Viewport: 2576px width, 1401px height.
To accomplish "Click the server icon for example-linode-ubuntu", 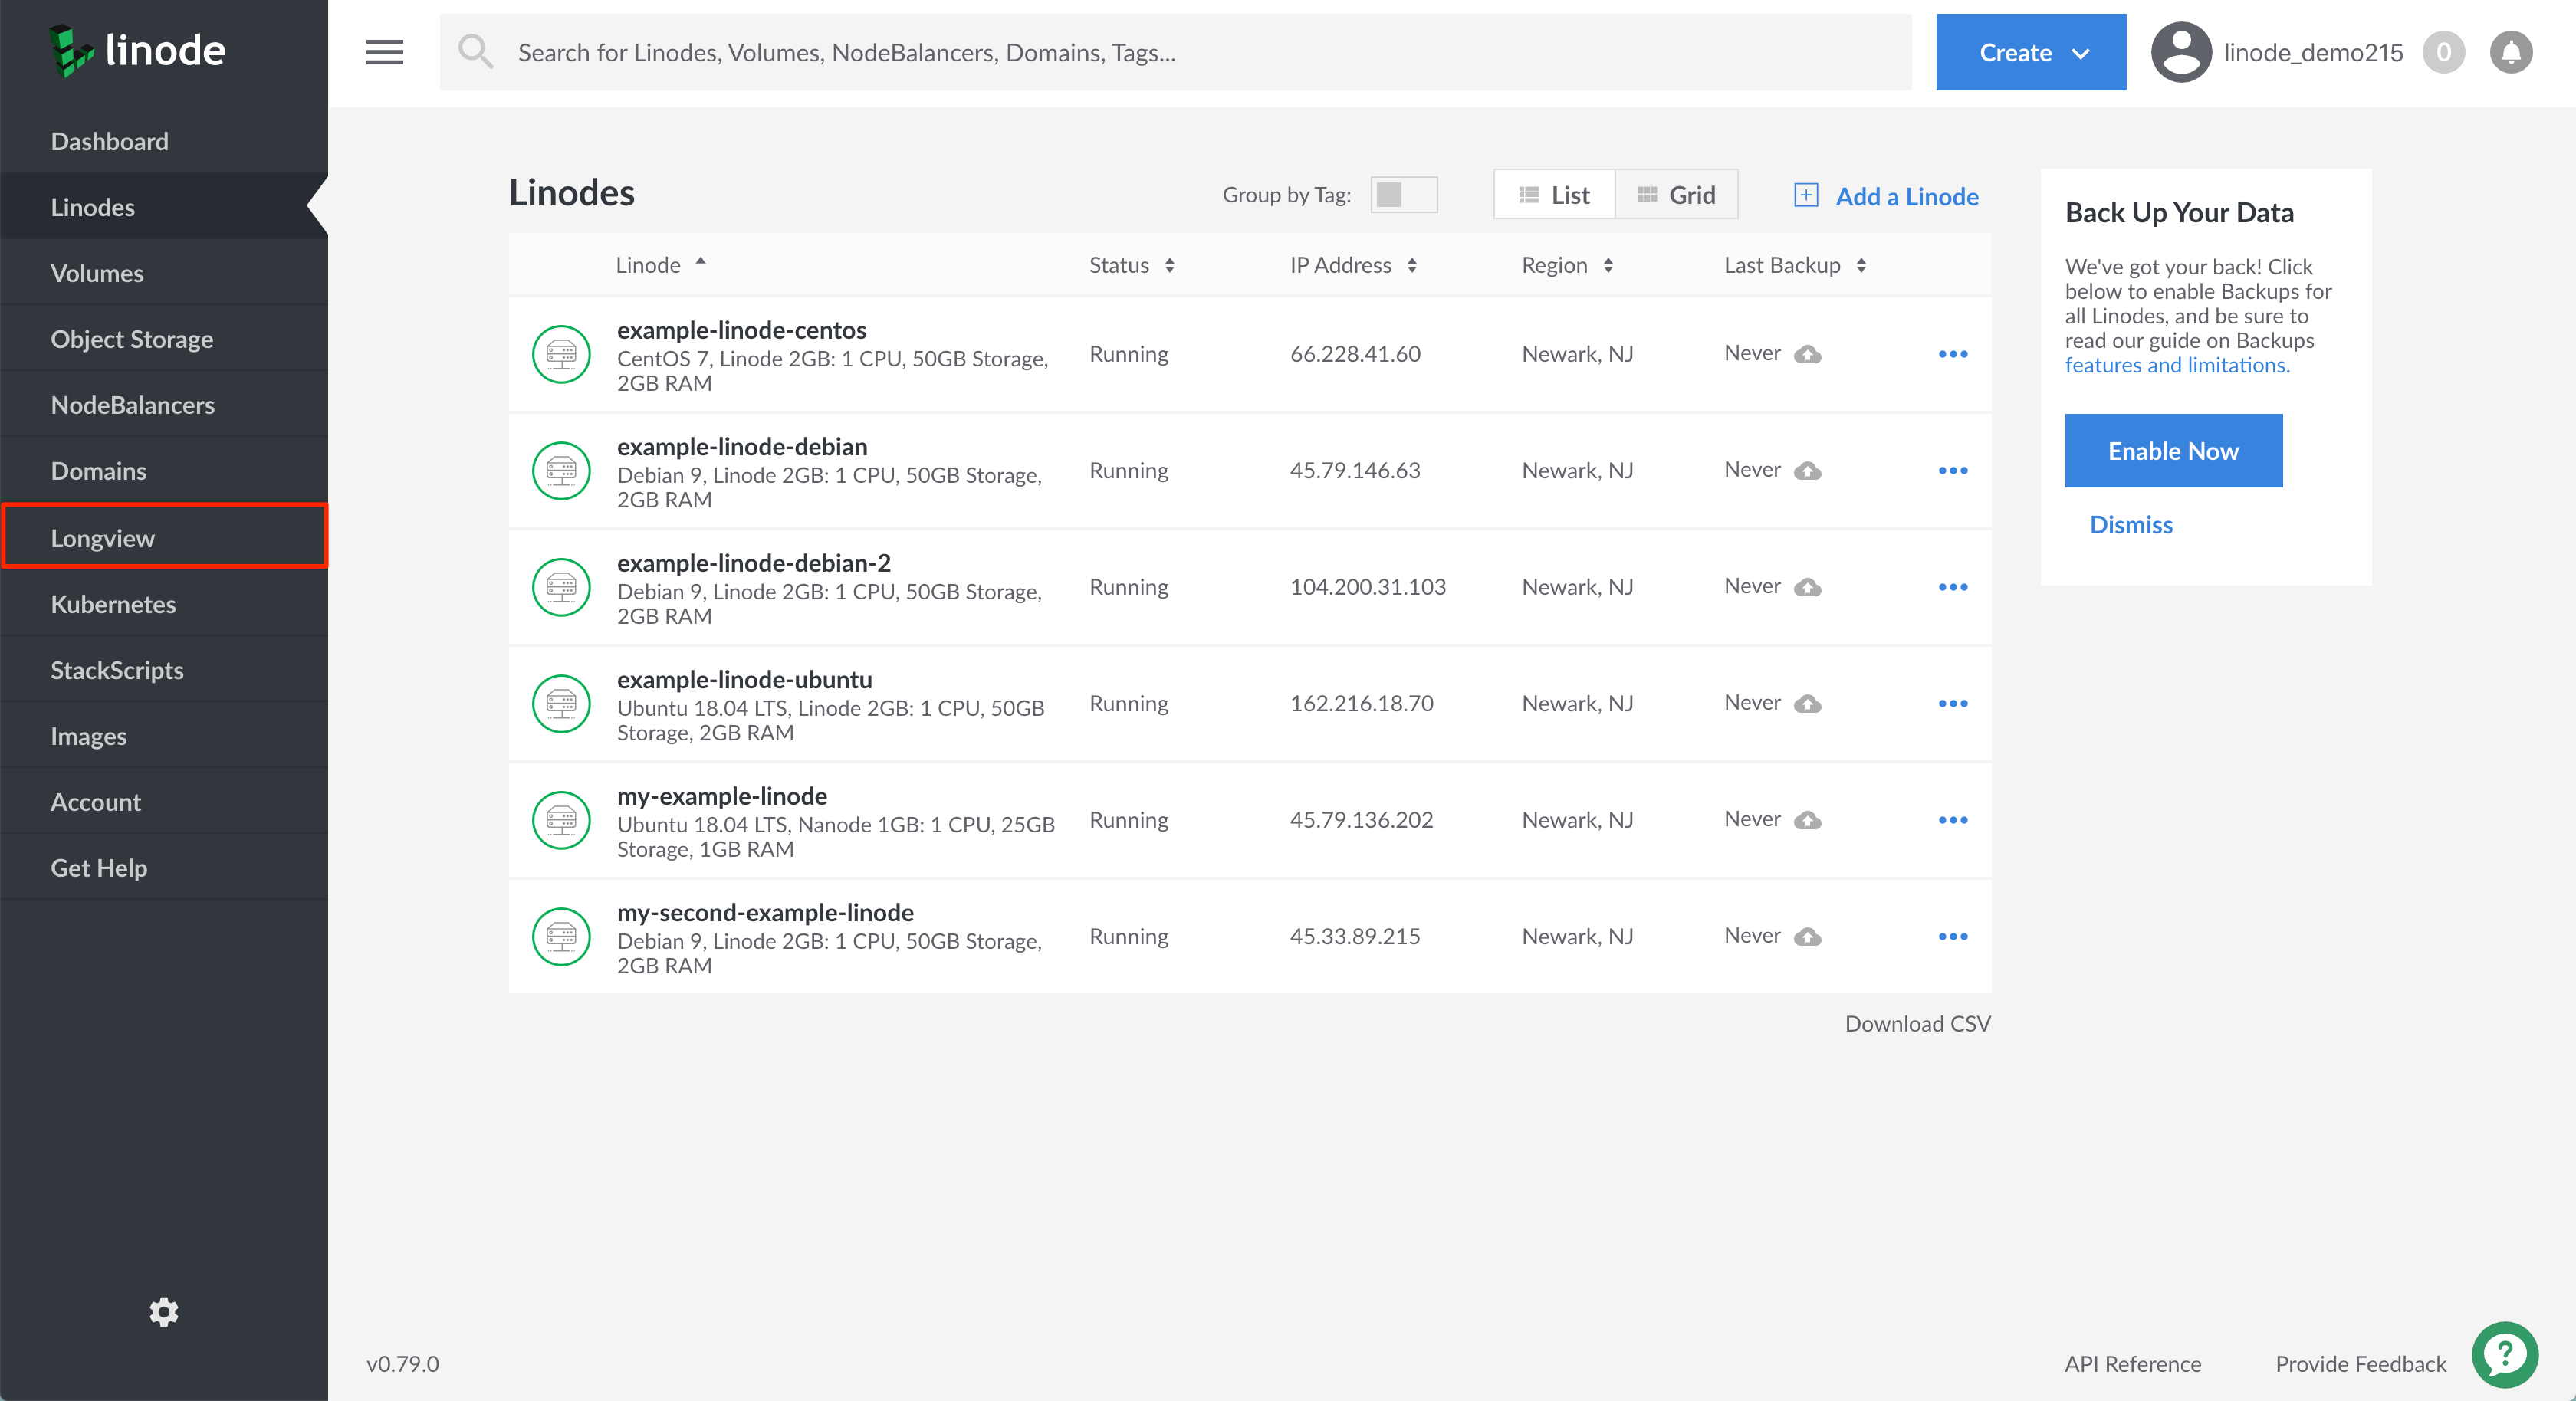I will click(x=561, y=703).
